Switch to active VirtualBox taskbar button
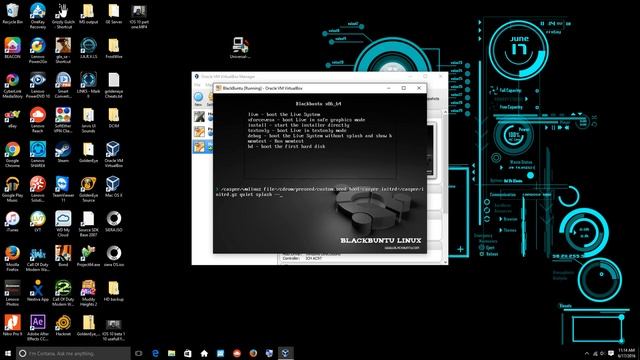This screenshot has width=640, height=360. coord(285,353)
